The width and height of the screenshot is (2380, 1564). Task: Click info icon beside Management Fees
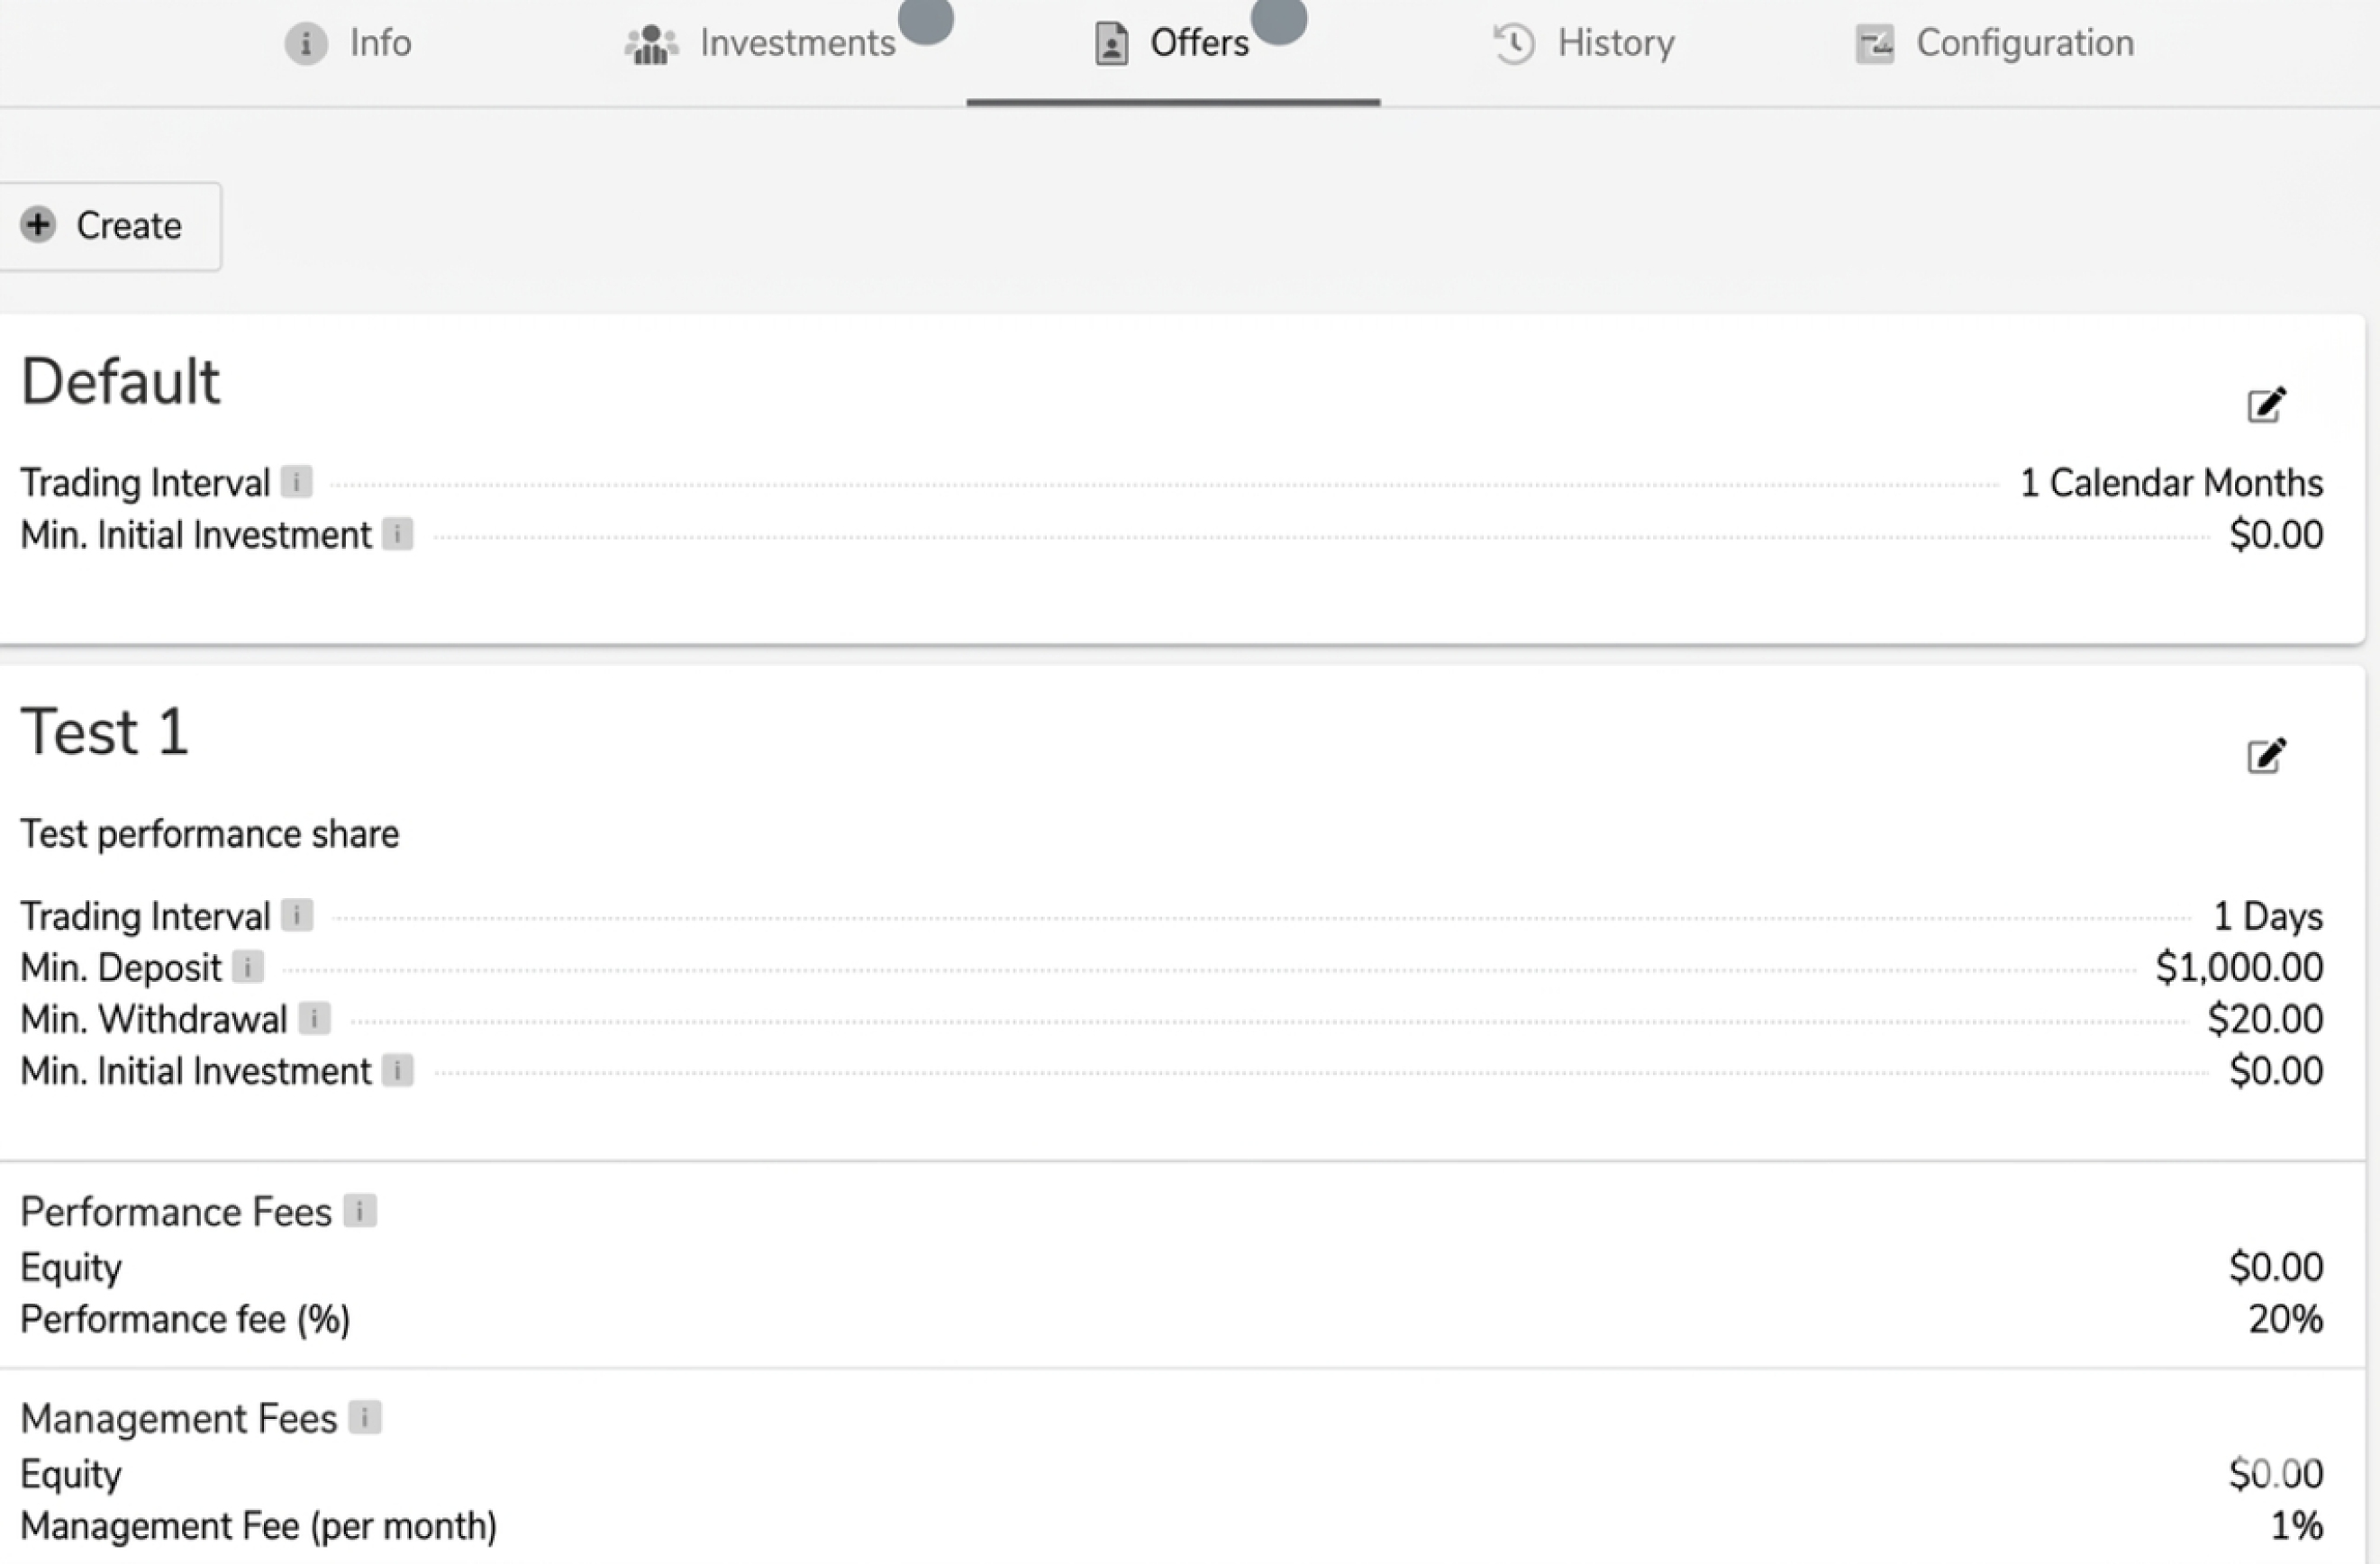365,1418
